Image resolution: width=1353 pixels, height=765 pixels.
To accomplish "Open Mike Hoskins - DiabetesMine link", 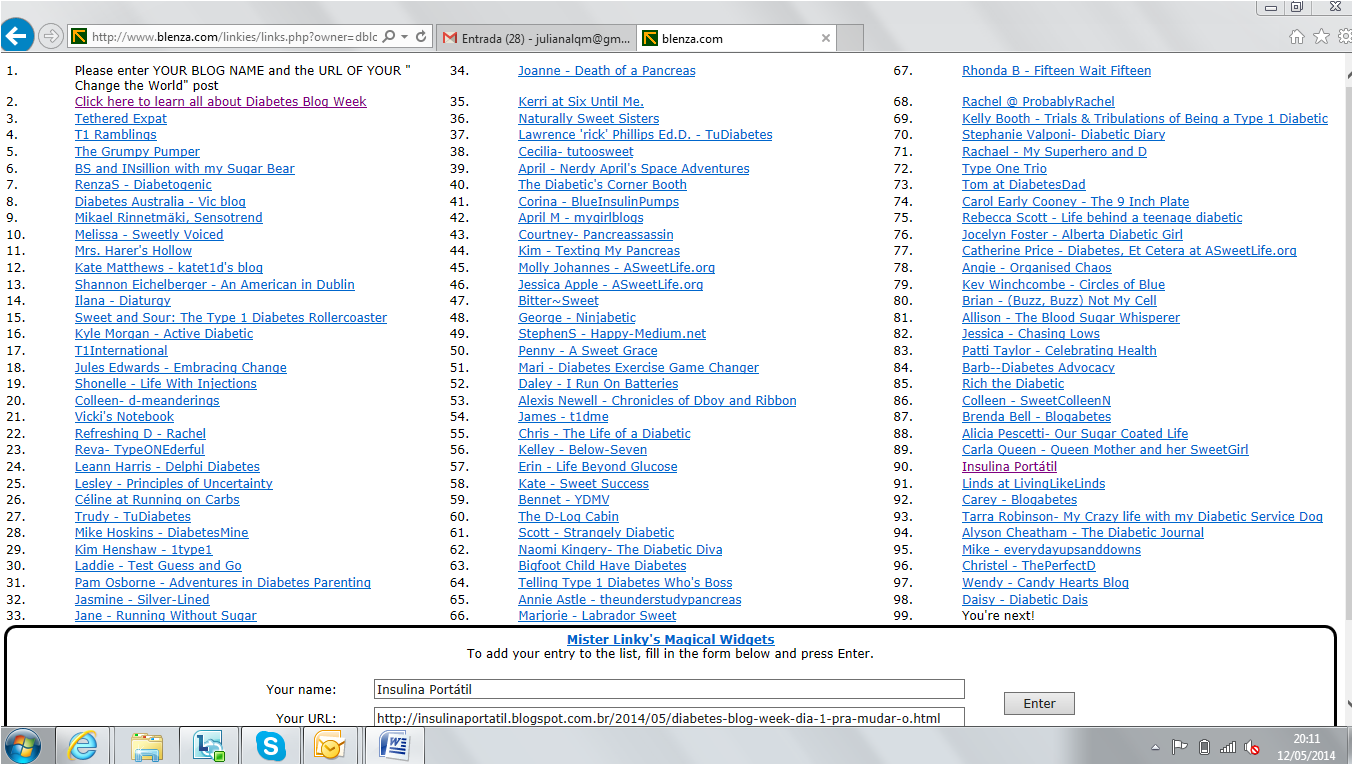I will pos(161,533).
